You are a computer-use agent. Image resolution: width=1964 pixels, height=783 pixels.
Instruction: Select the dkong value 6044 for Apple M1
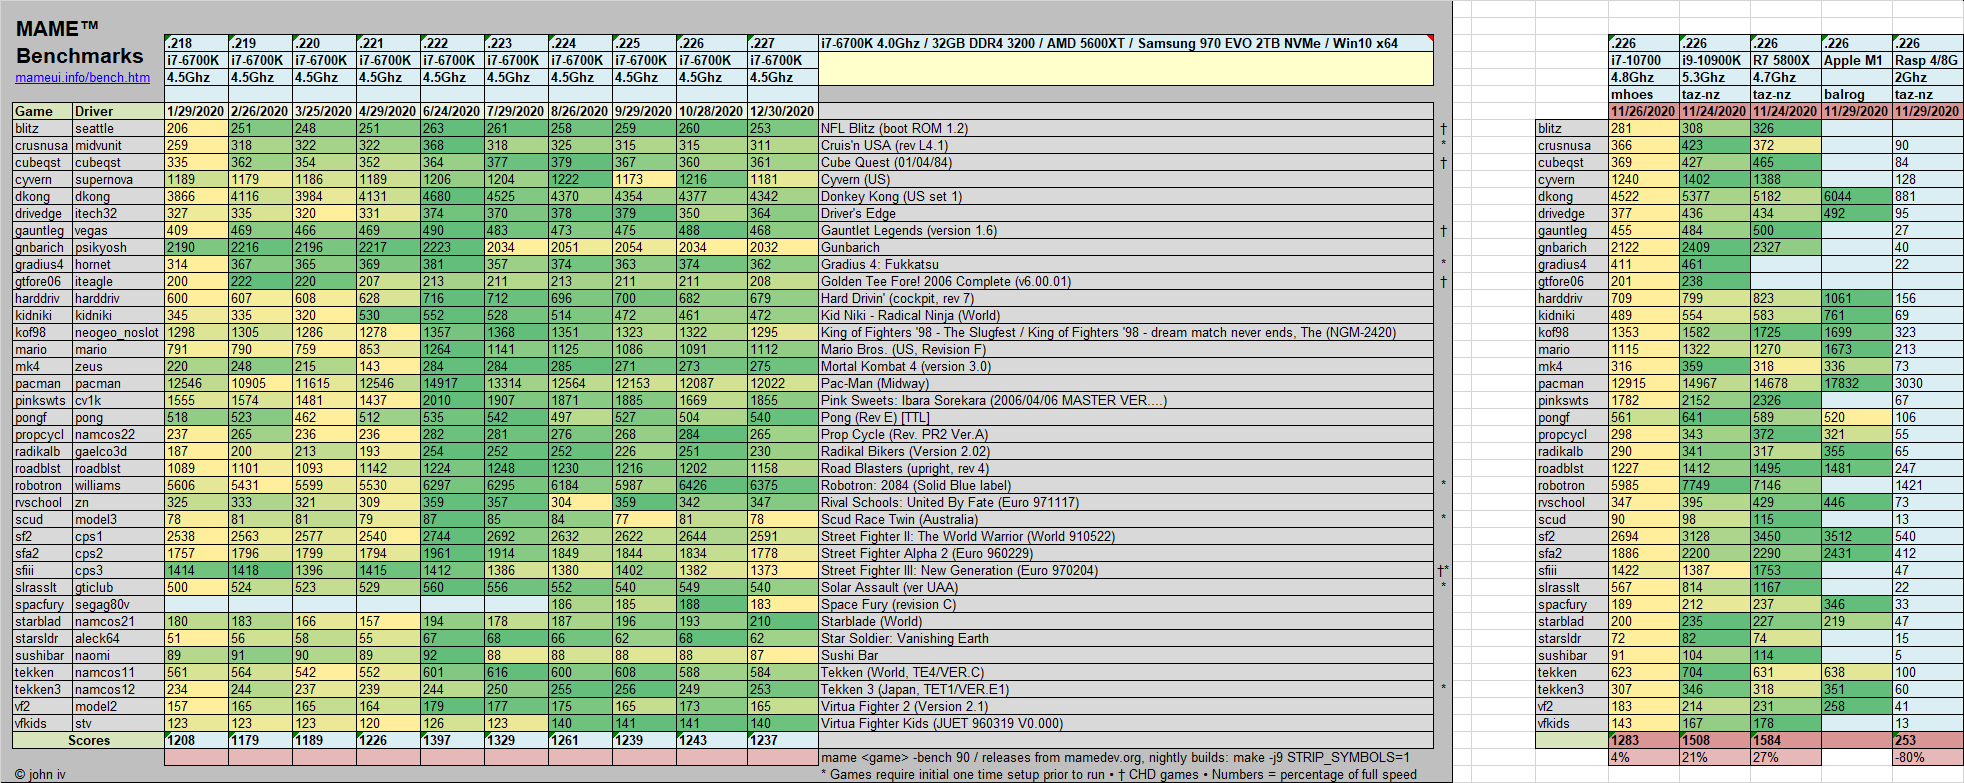1856,196
